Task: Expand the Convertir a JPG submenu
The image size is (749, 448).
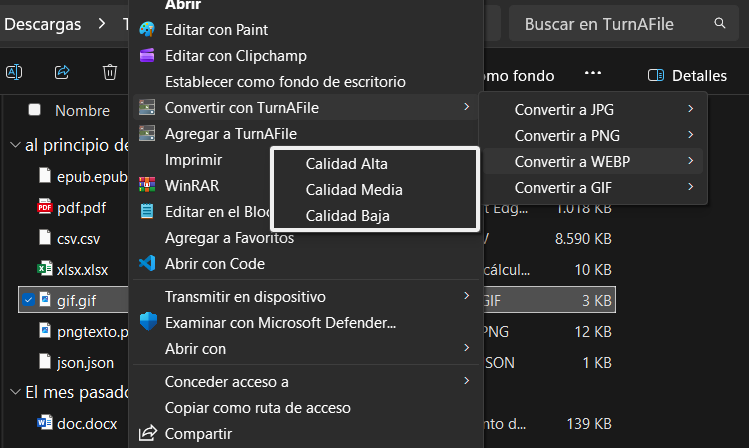Action: tap(600, 109)
